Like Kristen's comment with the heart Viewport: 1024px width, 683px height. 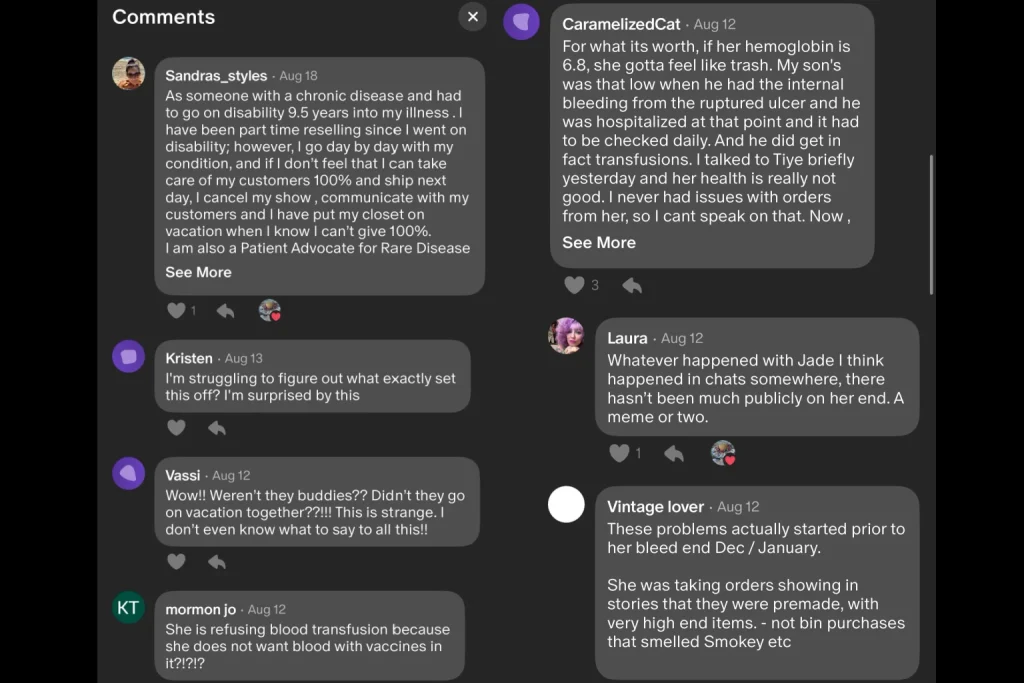click(176, 428)
